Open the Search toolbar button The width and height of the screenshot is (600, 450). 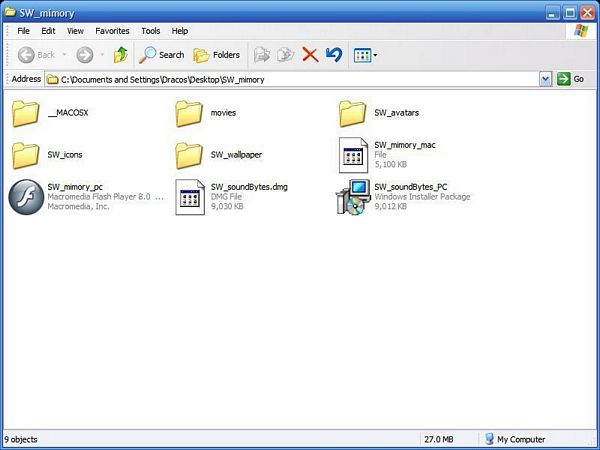pyautogui.click(x=162, y=55)
